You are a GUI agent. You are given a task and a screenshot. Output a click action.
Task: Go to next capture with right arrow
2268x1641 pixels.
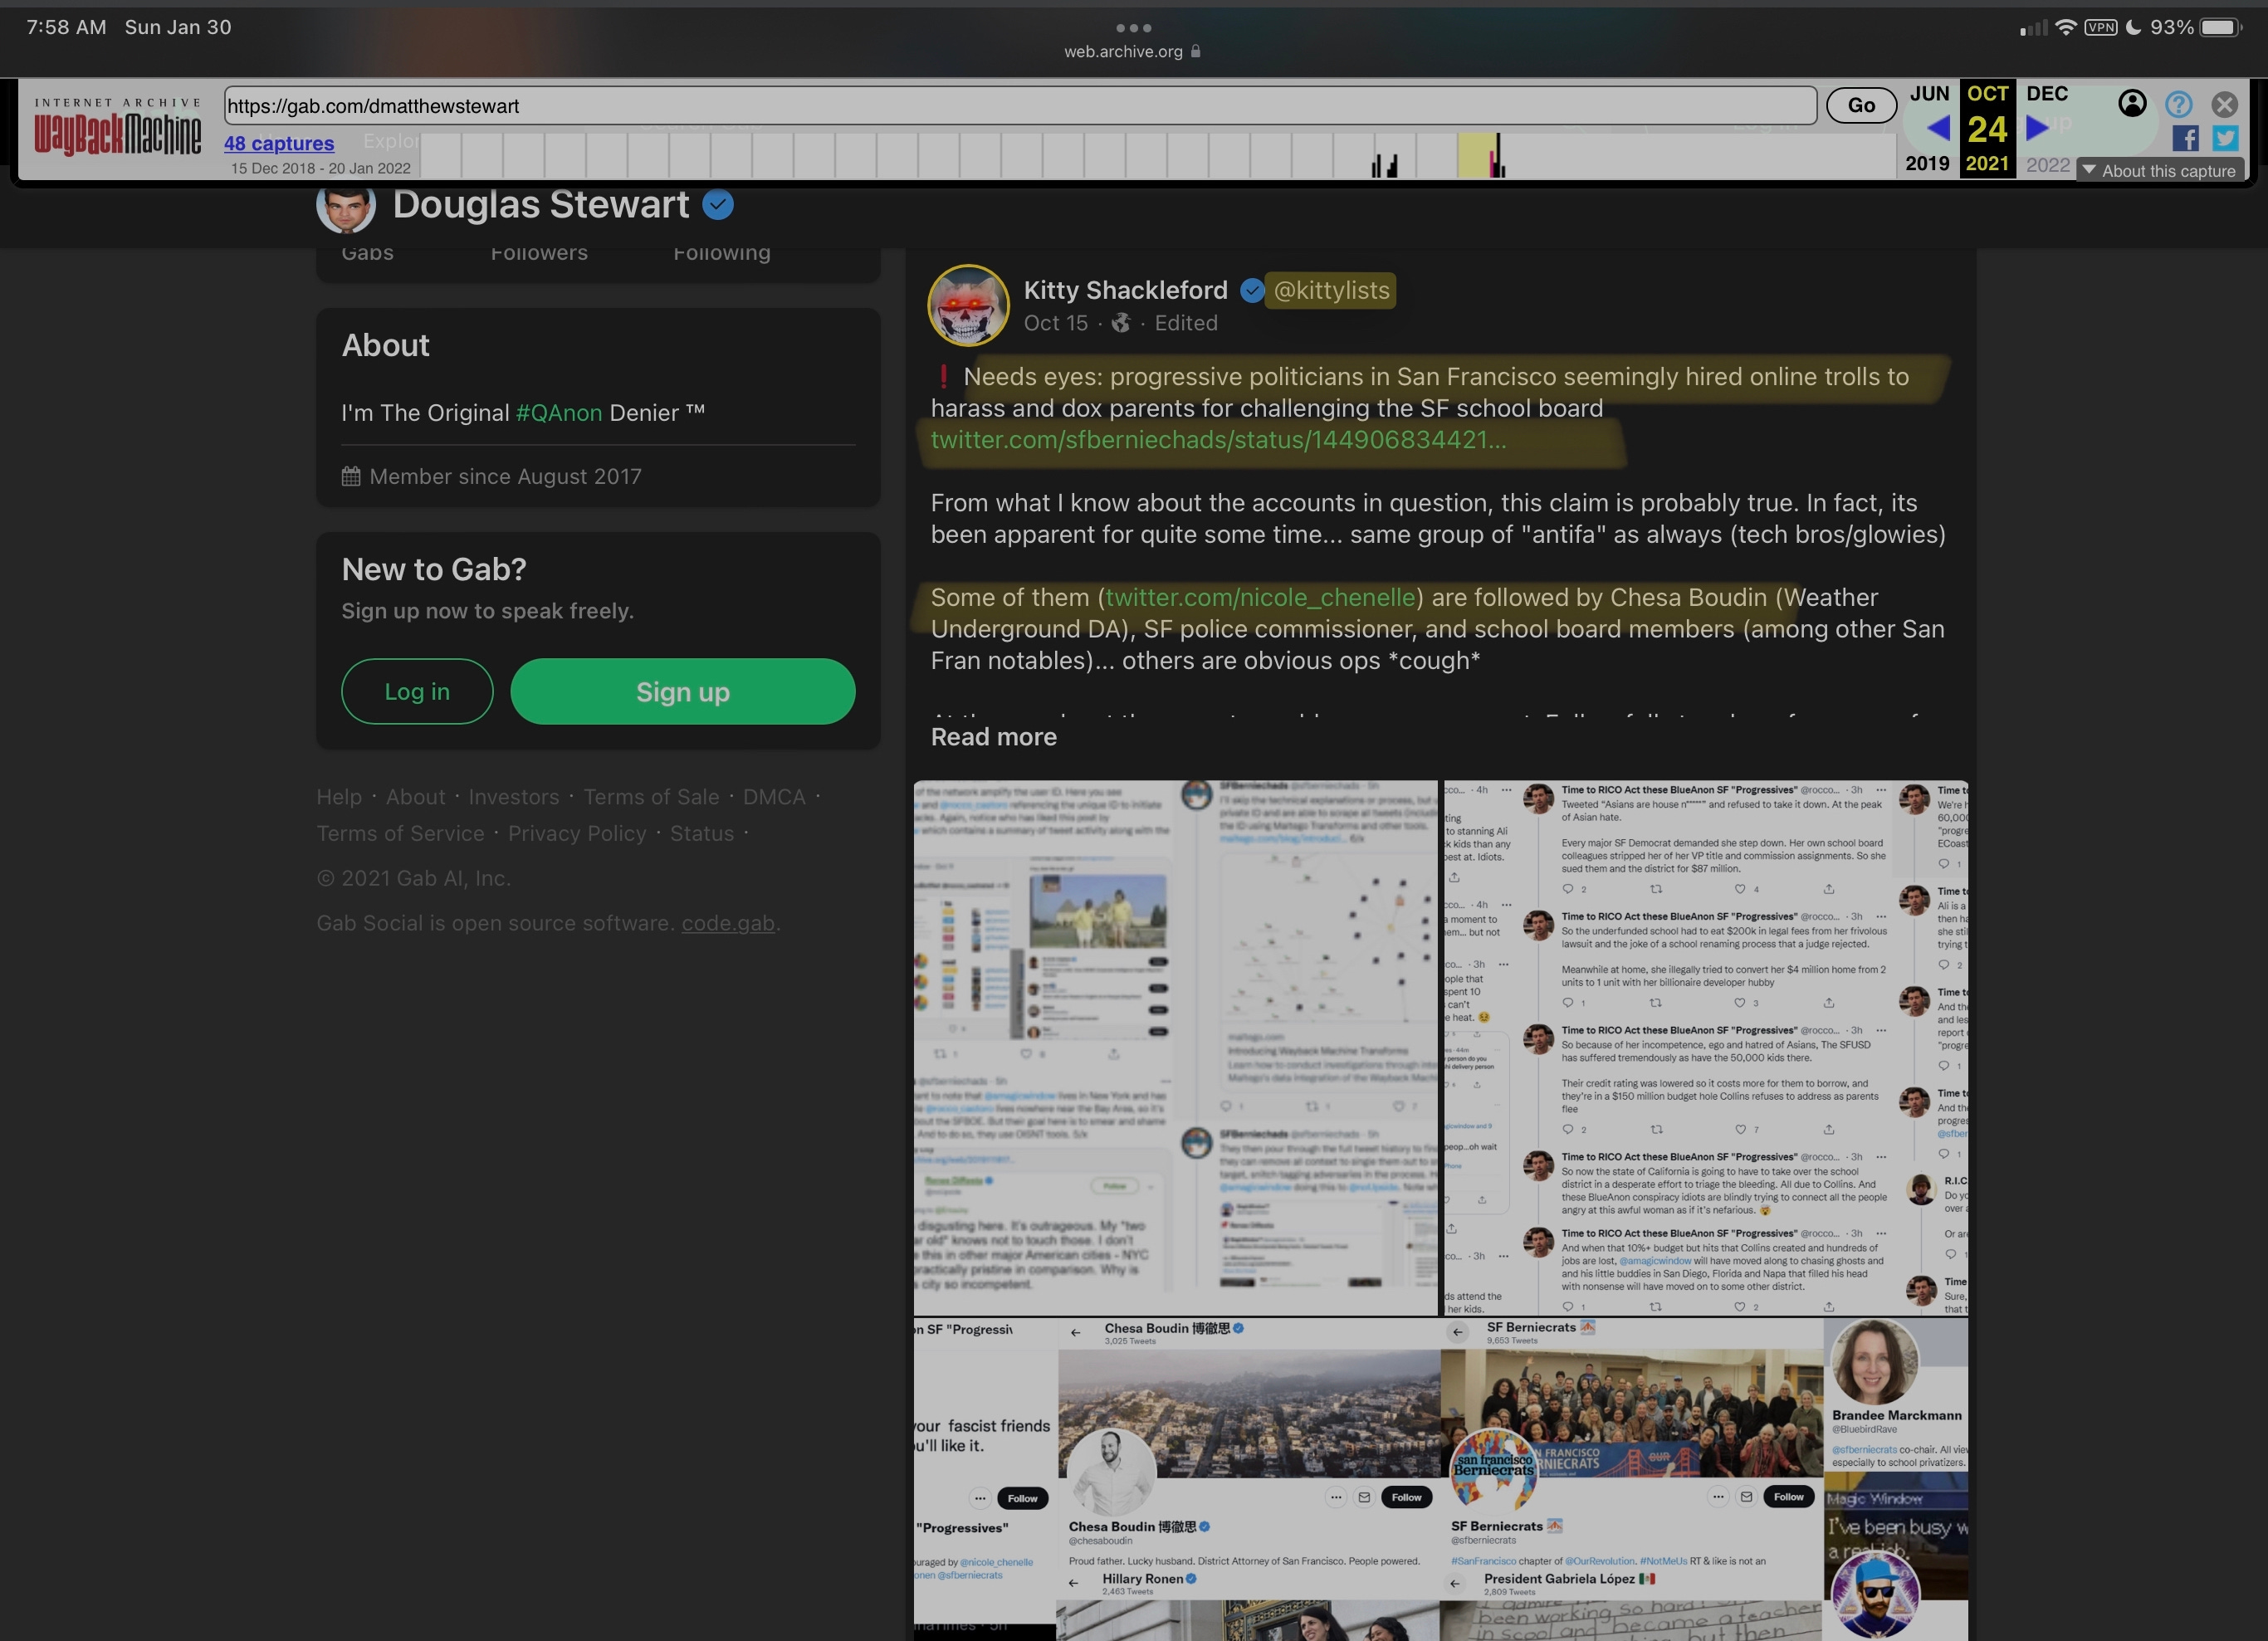[x=2037, y=128]
